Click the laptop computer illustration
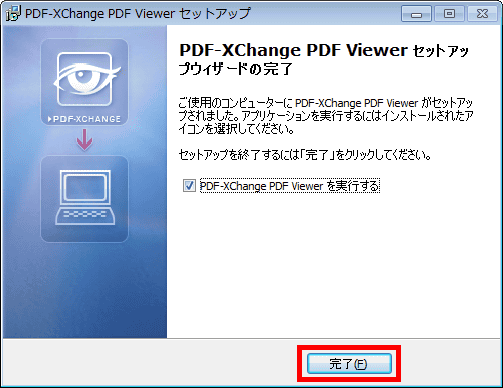 pyautogui.click(x=85, y=199)
